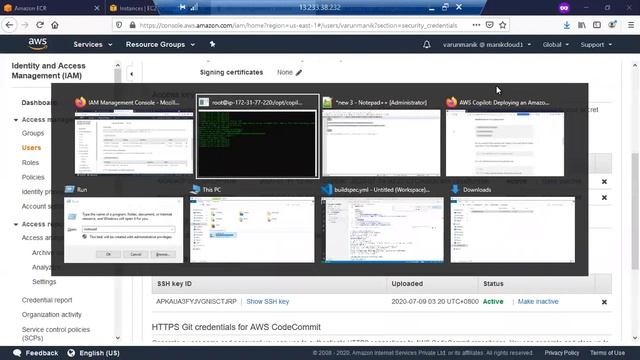
Task: Open the Firefox library icon
Action: pyautogui.click(x=582, y=25)
